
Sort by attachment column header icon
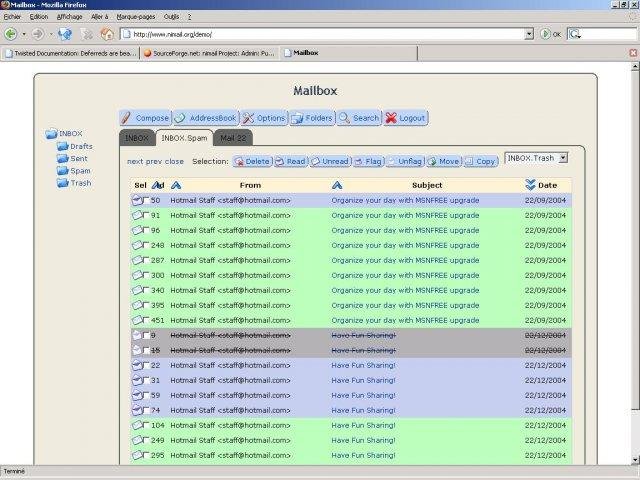(x=158, y=185)
